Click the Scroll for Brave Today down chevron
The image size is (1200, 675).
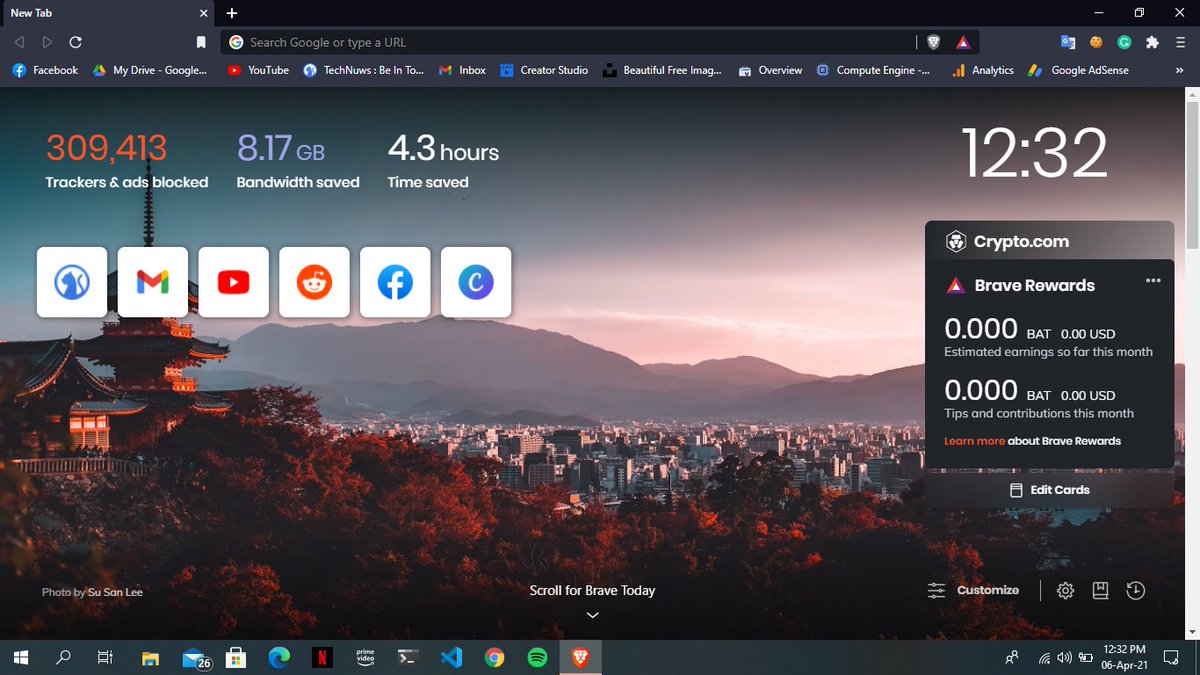point(592,615)
